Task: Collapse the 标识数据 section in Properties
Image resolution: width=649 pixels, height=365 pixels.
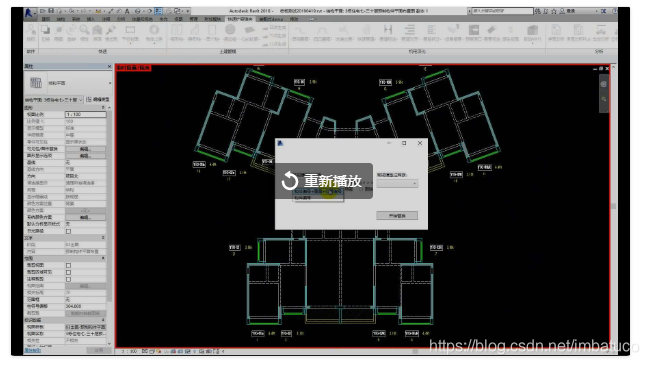Action: pos(103,320)
